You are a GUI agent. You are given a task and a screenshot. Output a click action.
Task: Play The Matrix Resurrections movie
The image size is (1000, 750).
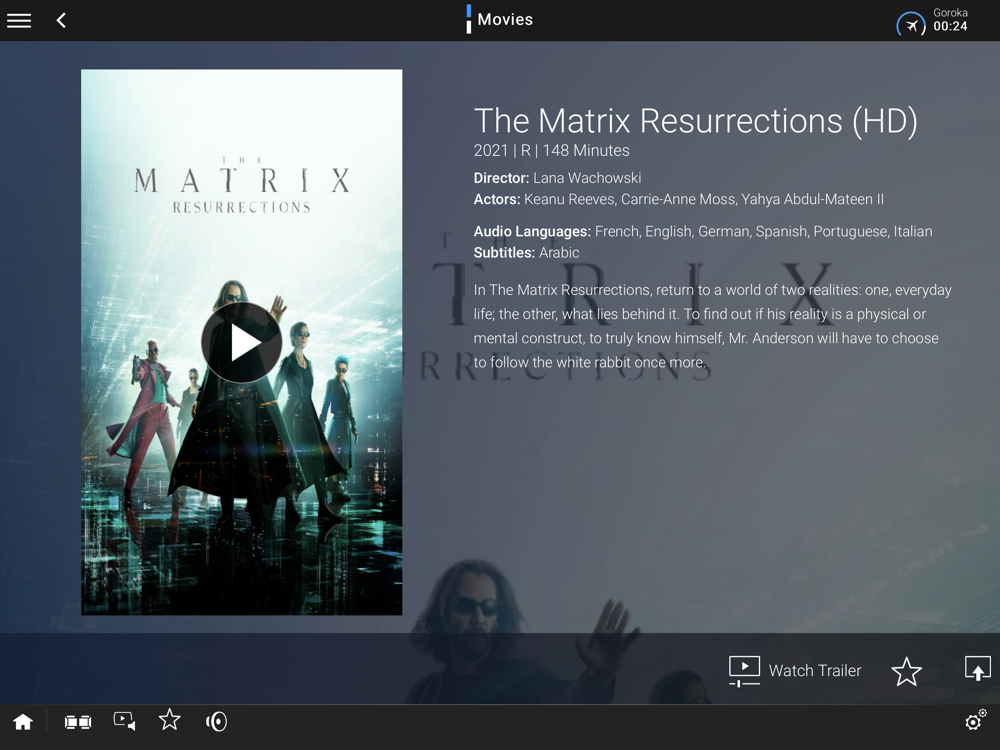(x=242, y=342)
